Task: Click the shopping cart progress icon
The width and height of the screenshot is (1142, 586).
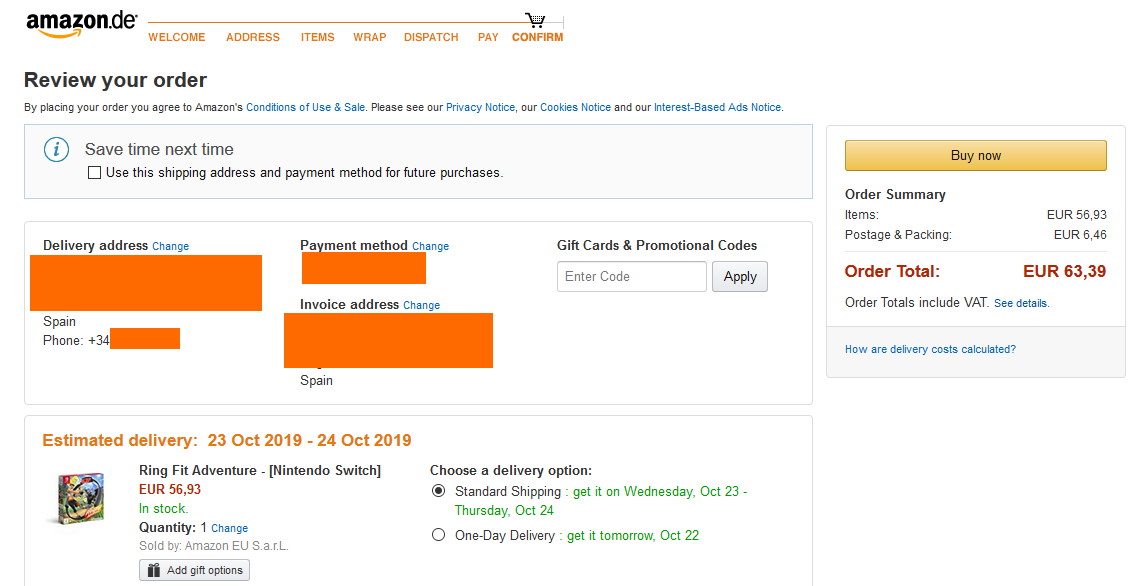Action: coord(535,20)
